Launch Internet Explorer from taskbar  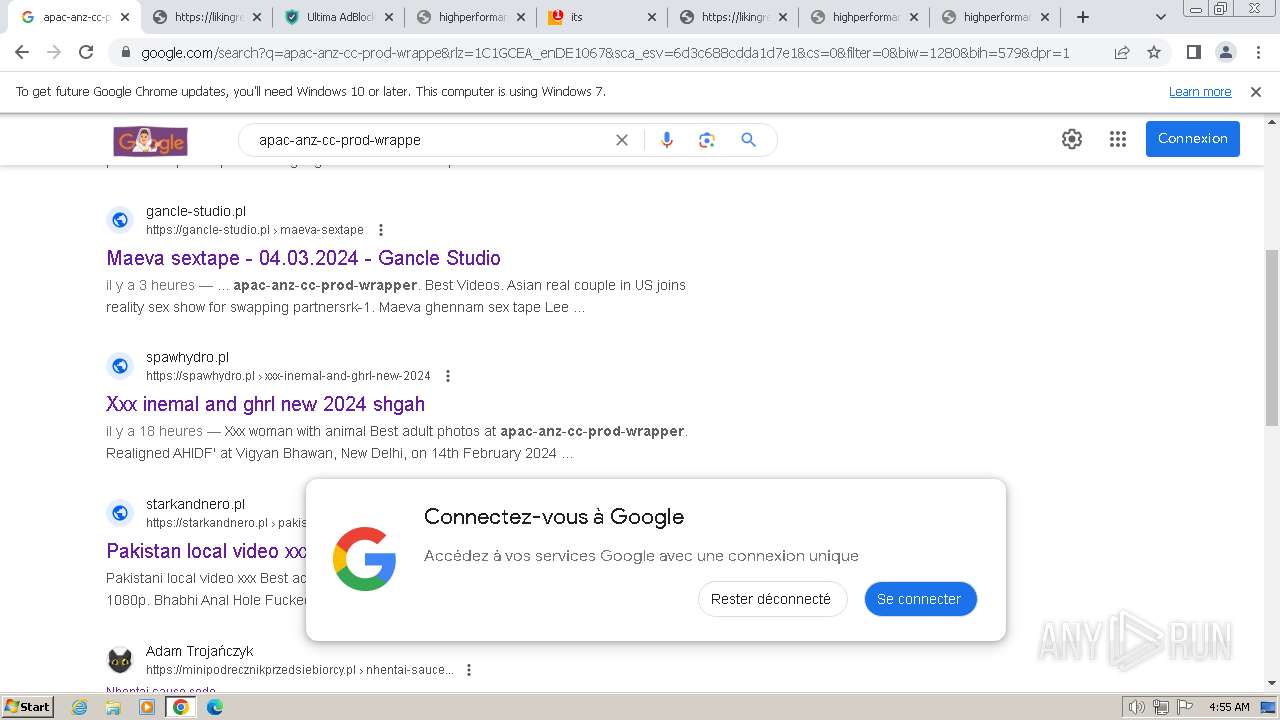pos(80,707)
